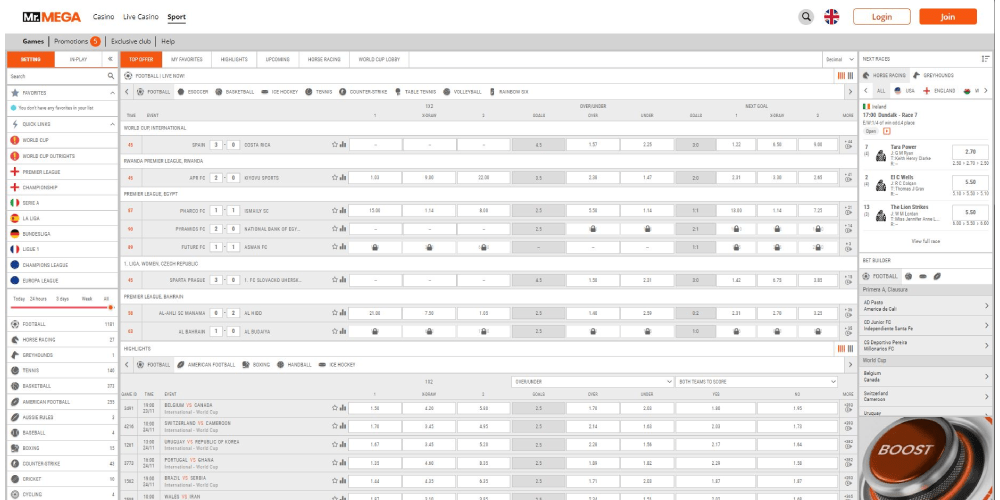Image resolution: width=1000 pixels, height=500 pixels.
Task: Switch to the Upcoming tab
Action: pos(279,59)
